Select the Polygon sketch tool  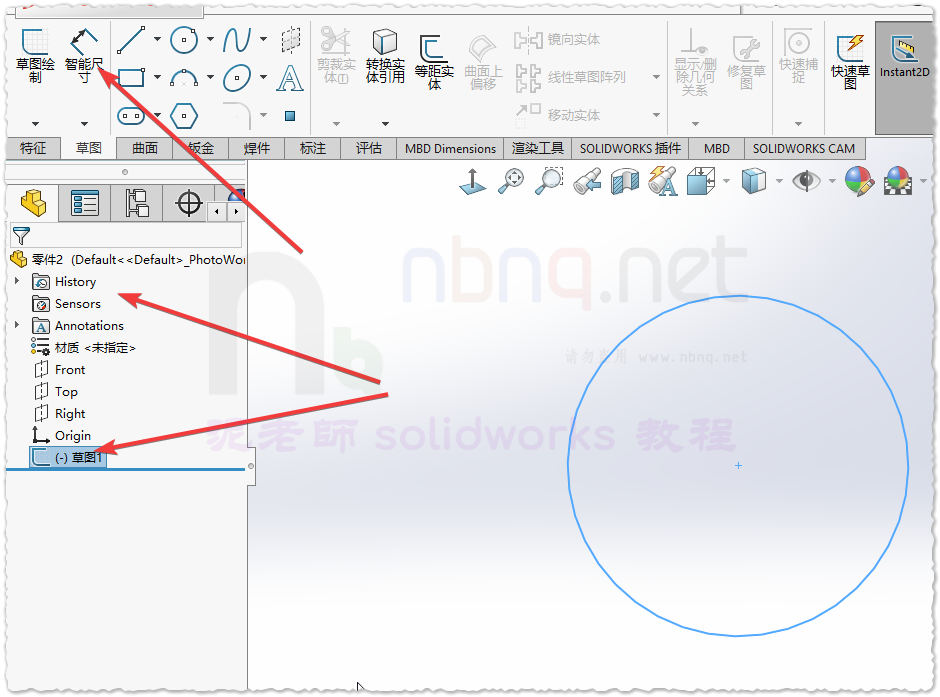pyautogui.click(x=184, y=116)
